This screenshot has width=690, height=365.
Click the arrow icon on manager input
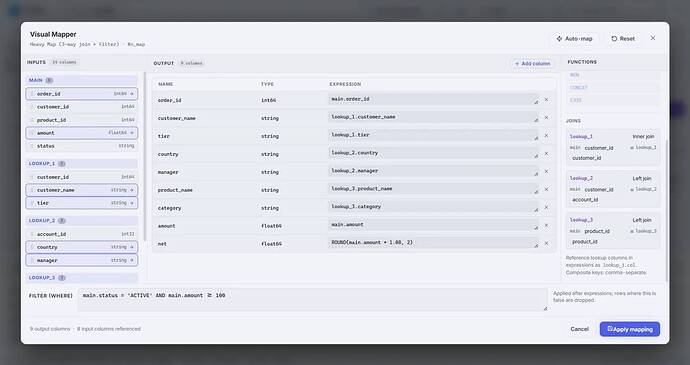pyautogui.click(x=132, y=261)
